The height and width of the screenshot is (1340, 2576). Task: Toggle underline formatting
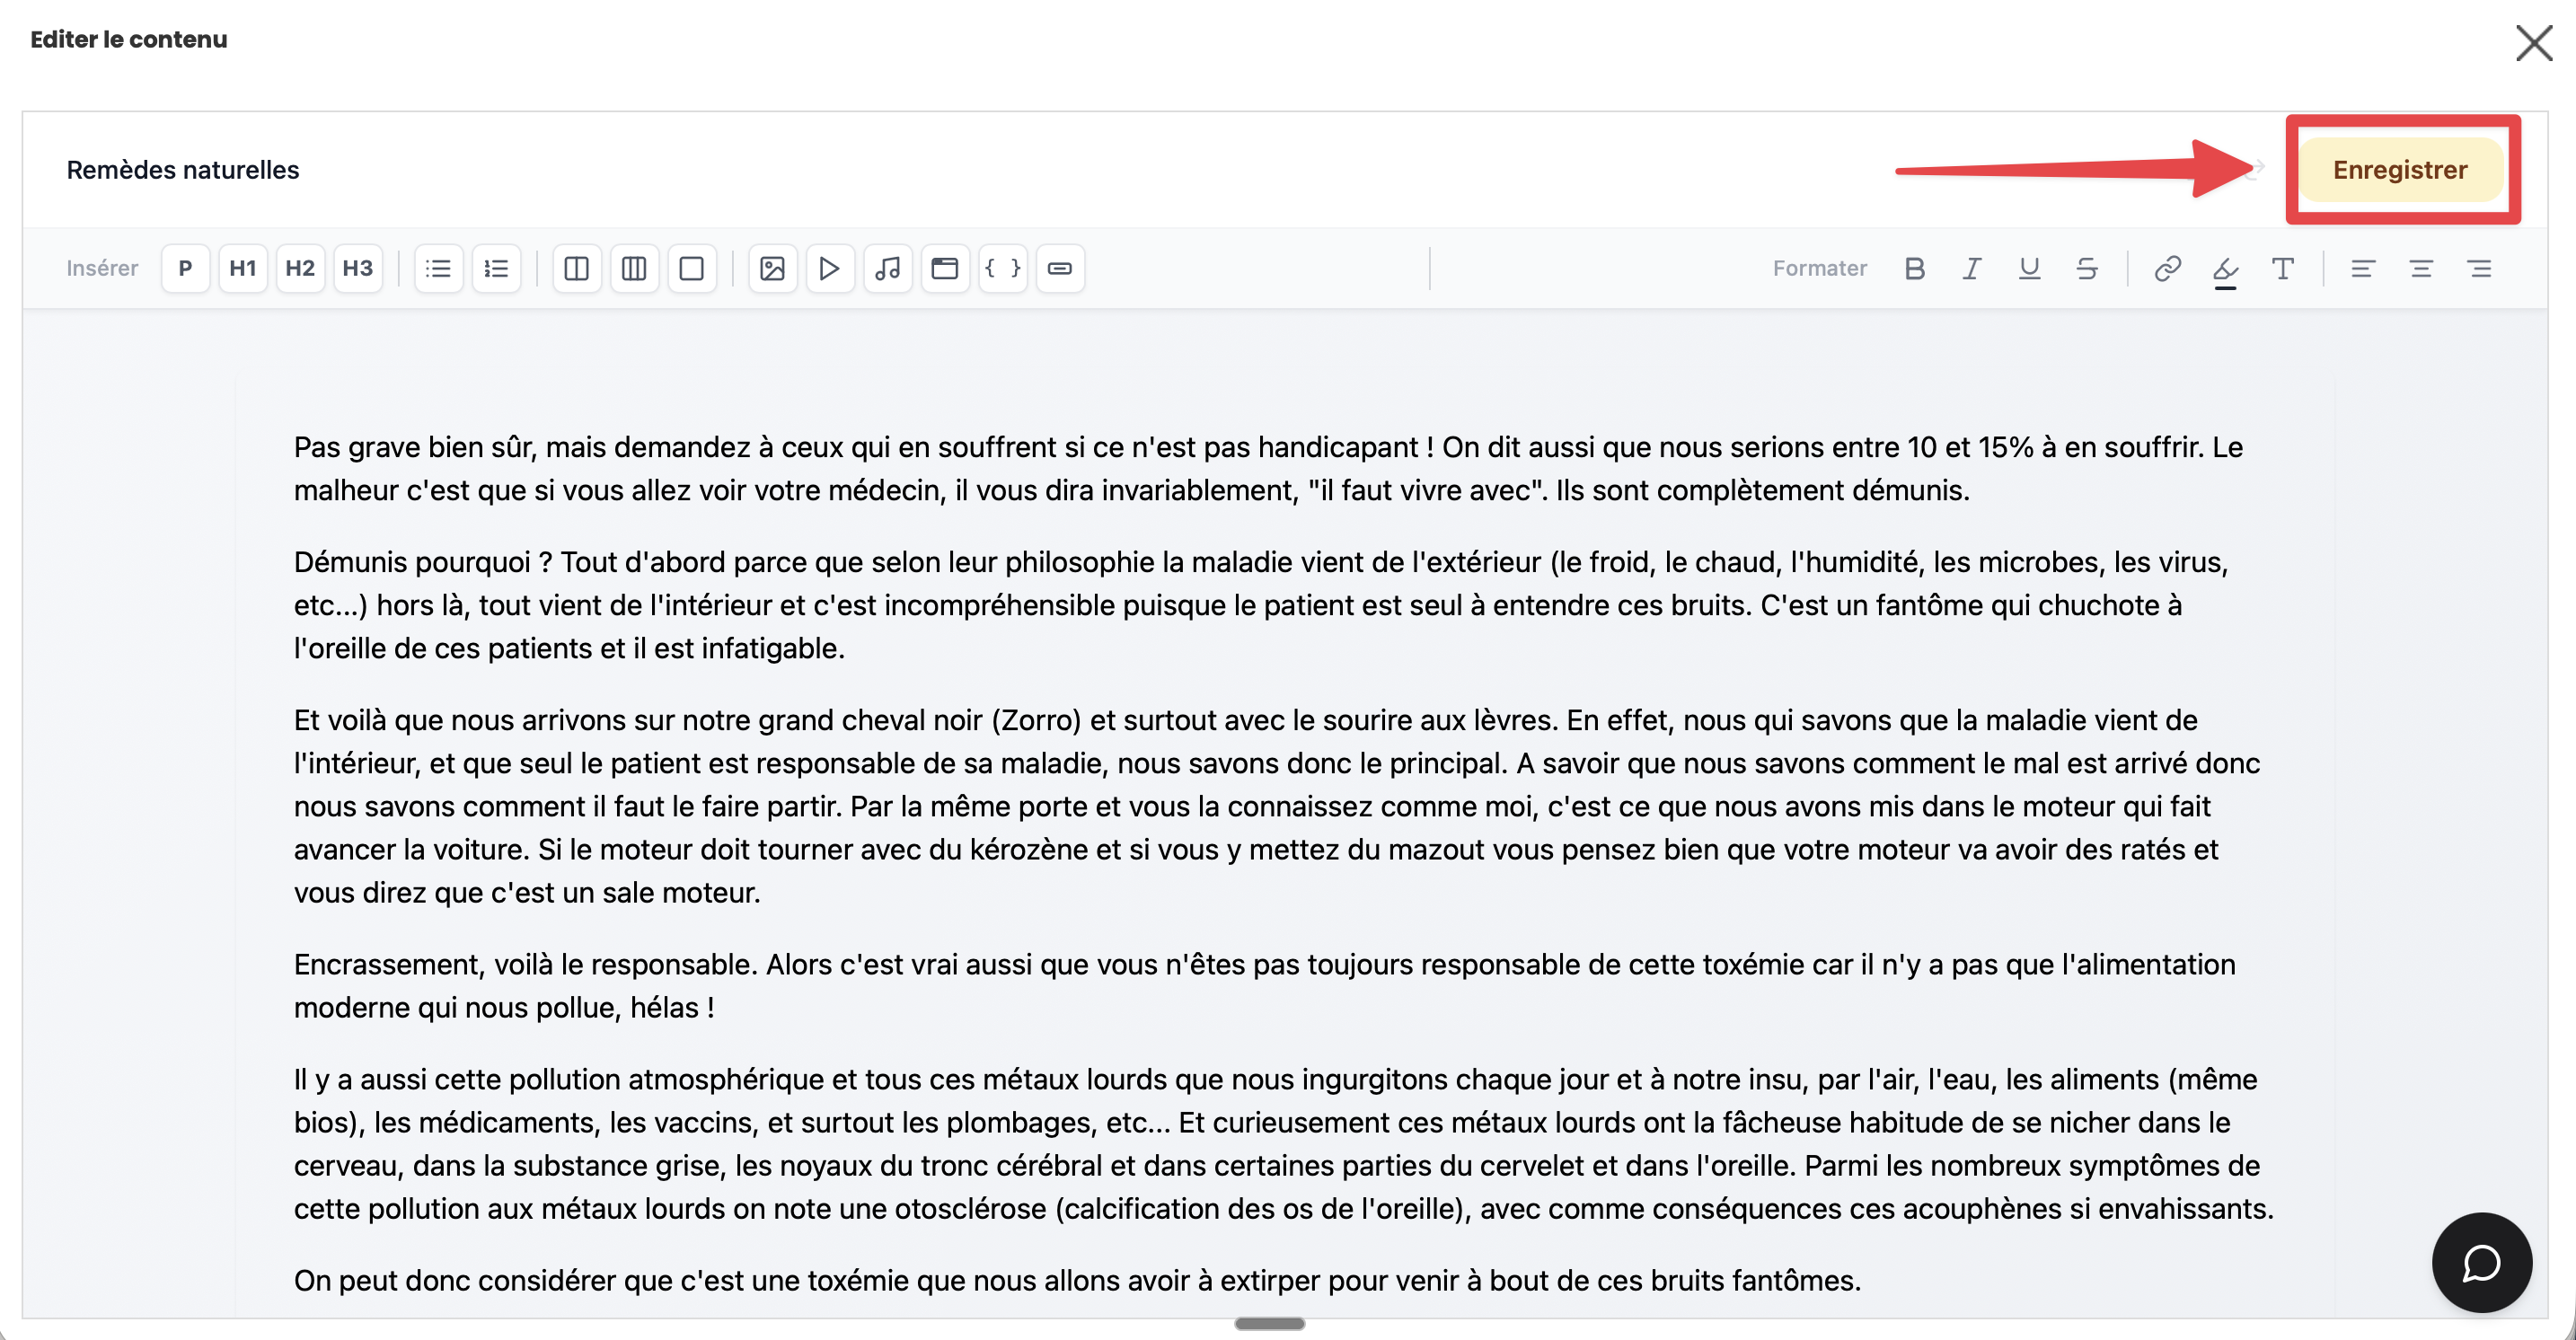tap(2029, 268)
